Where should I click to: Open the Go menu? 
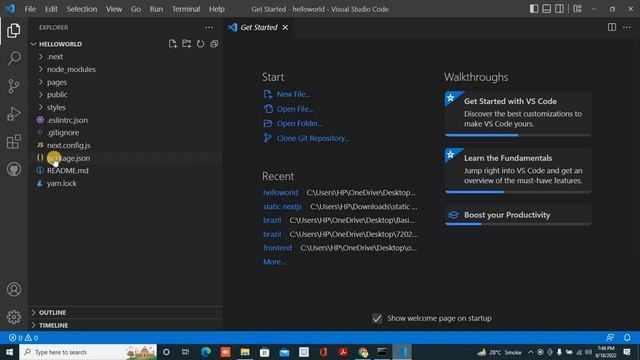pos(136,9)
